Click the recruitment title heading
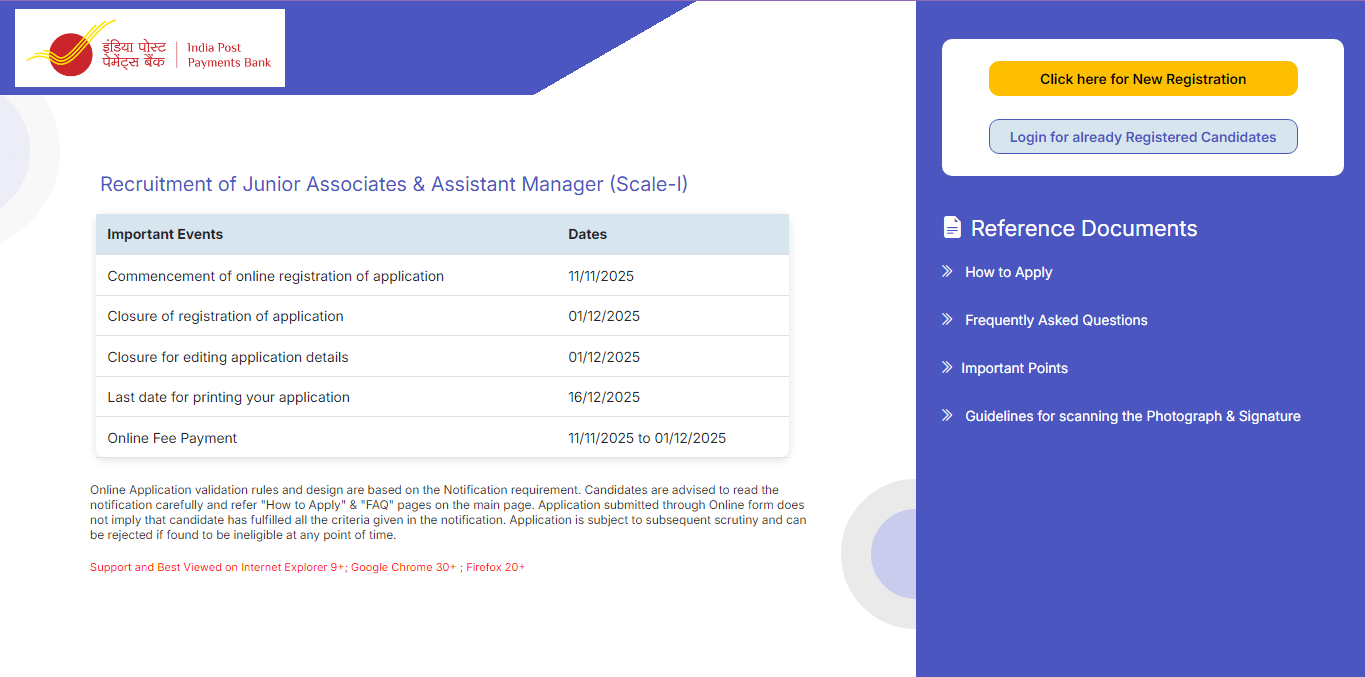Viewport: 1365px width, 677px height. pos(396,184)
